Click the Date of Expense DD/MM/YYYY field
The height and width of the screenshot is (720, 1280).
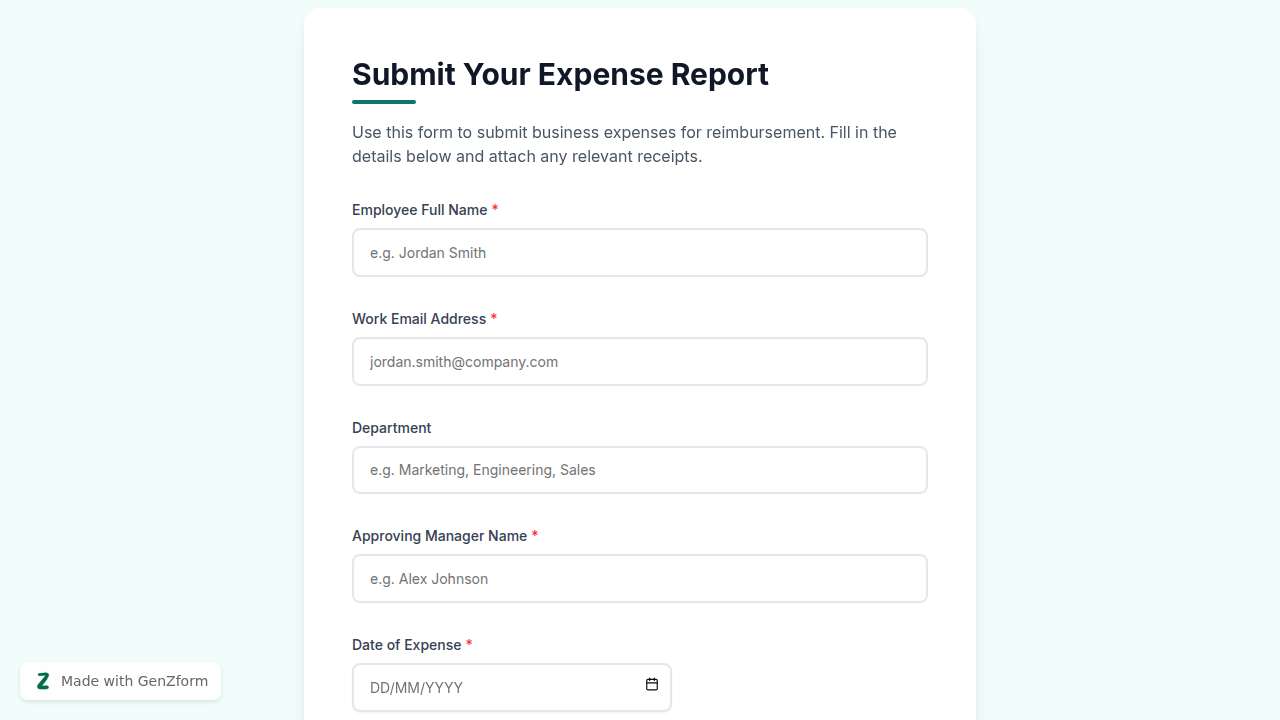(500, 688)
